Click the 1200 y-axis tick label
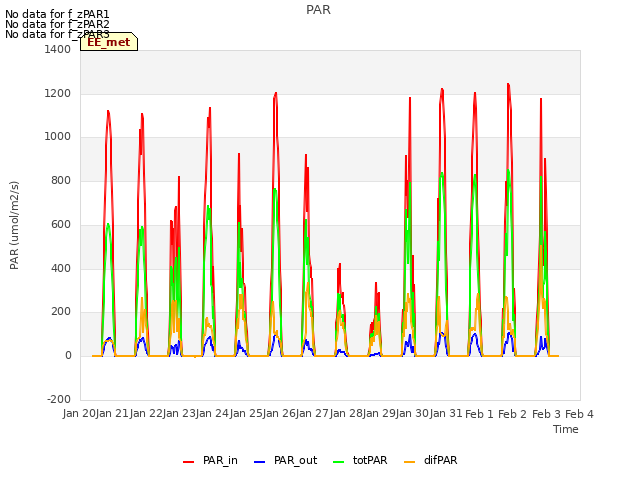The image size is (640, 480). click(58, 93)
